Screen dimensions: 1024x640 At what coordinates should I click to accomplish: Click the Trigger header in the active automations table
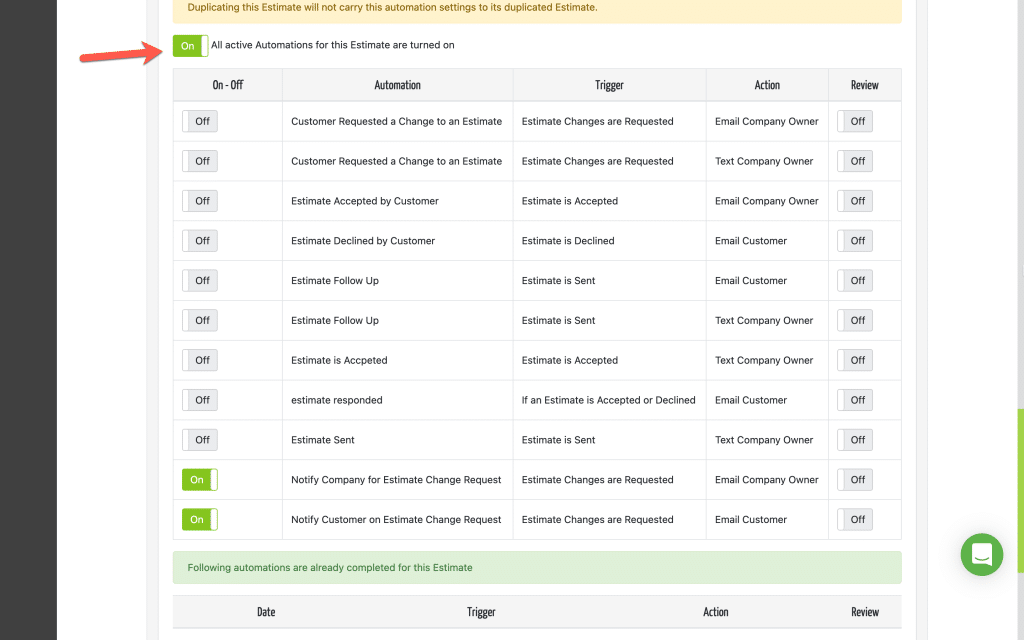(x=609, y=85)
